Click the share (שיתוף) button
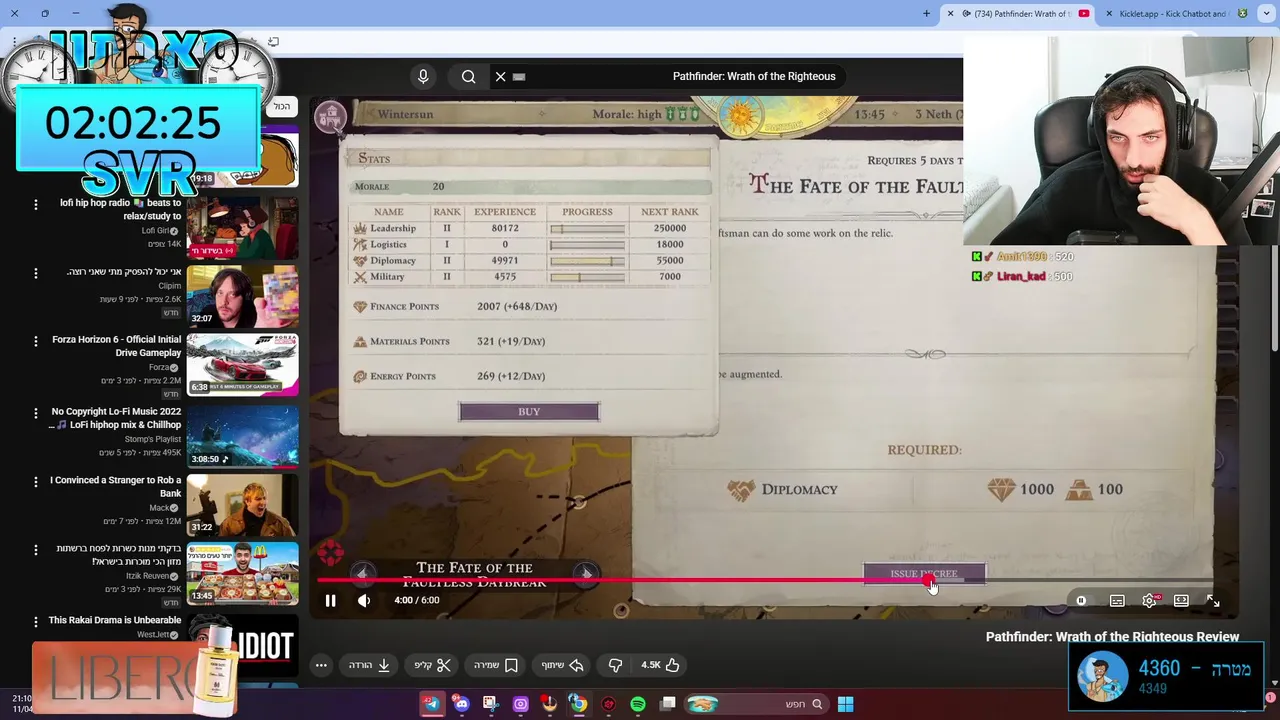 tap(563, 665)
